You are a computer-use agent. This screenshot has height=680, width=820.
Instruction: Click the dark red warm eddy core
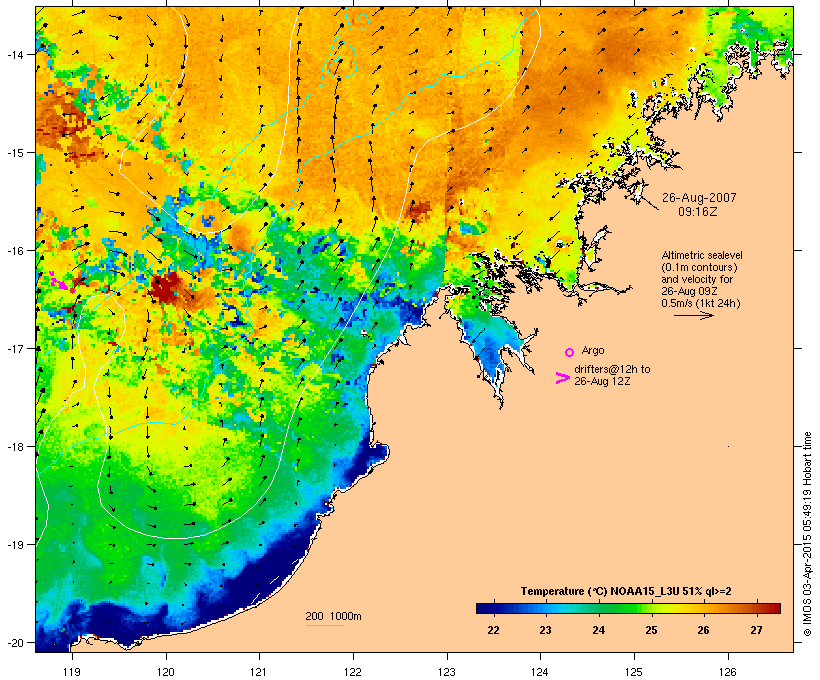164,288
